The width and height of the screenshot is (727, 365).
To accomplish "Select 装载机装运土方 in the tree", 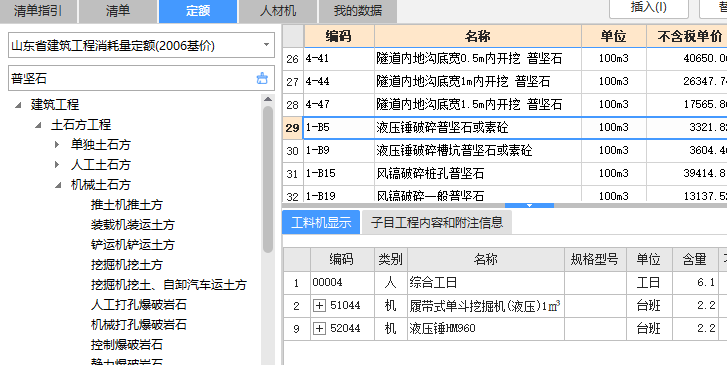I will point(133,224).
